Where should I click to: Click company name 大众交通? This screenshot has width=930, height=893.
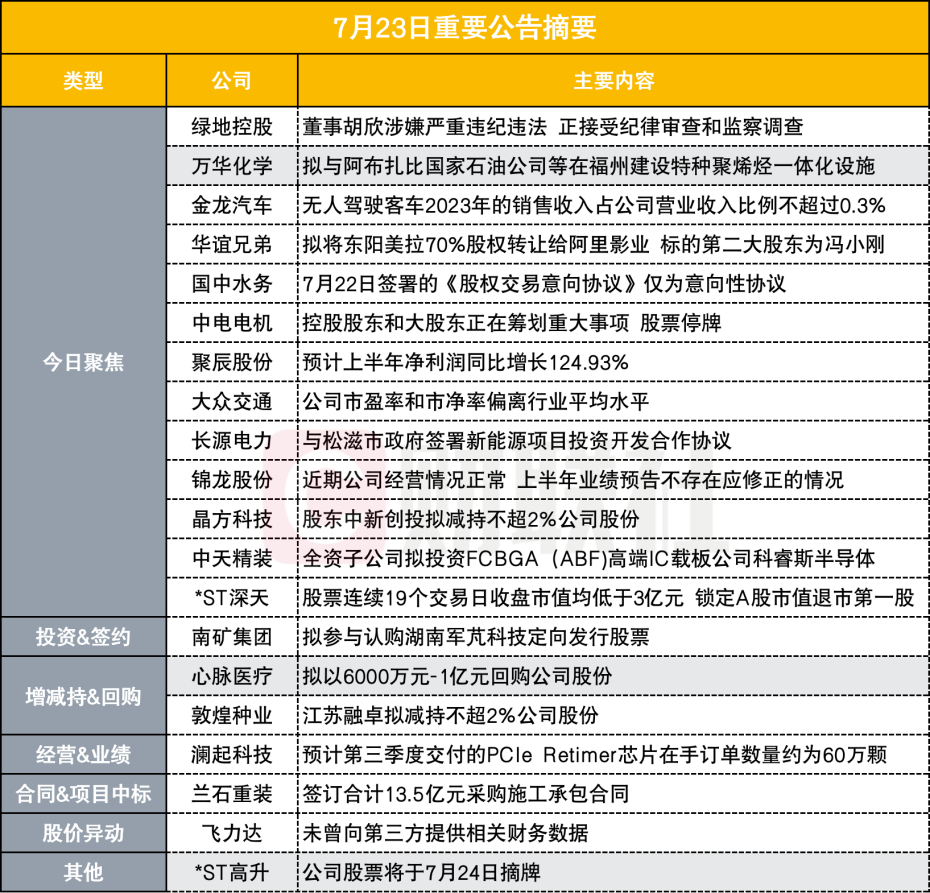(x=232, y=401)
